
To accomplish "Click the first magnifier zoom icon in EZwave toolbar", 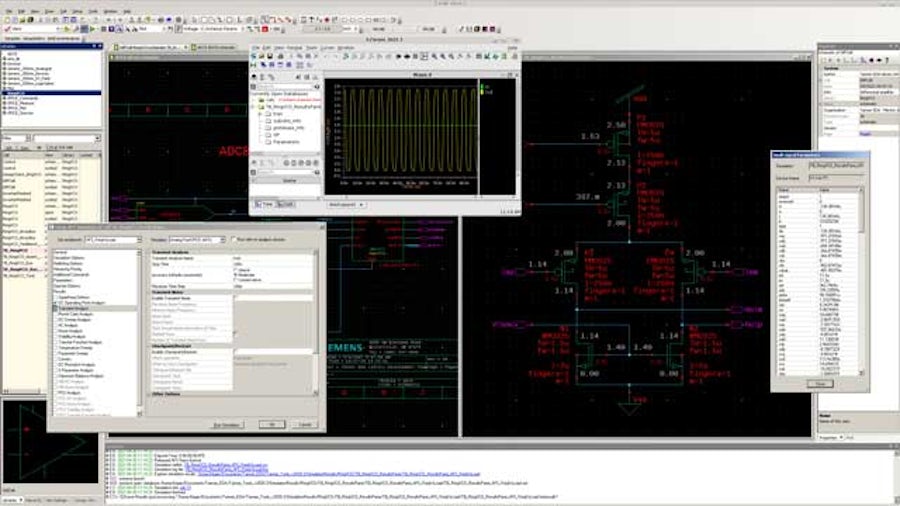I will pyautogui.click(x=434, y=56).
